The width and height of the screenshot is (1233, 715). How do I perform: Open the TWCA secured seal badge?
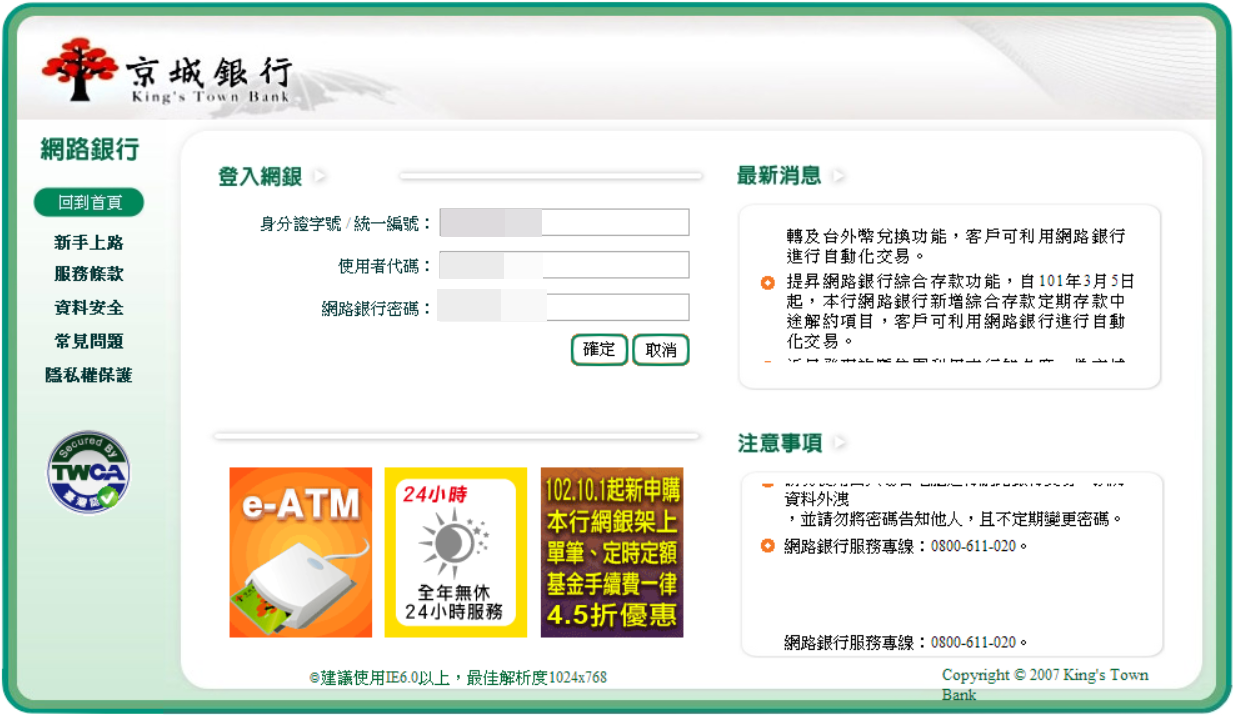pyautogui.click(x=89, y=471)
